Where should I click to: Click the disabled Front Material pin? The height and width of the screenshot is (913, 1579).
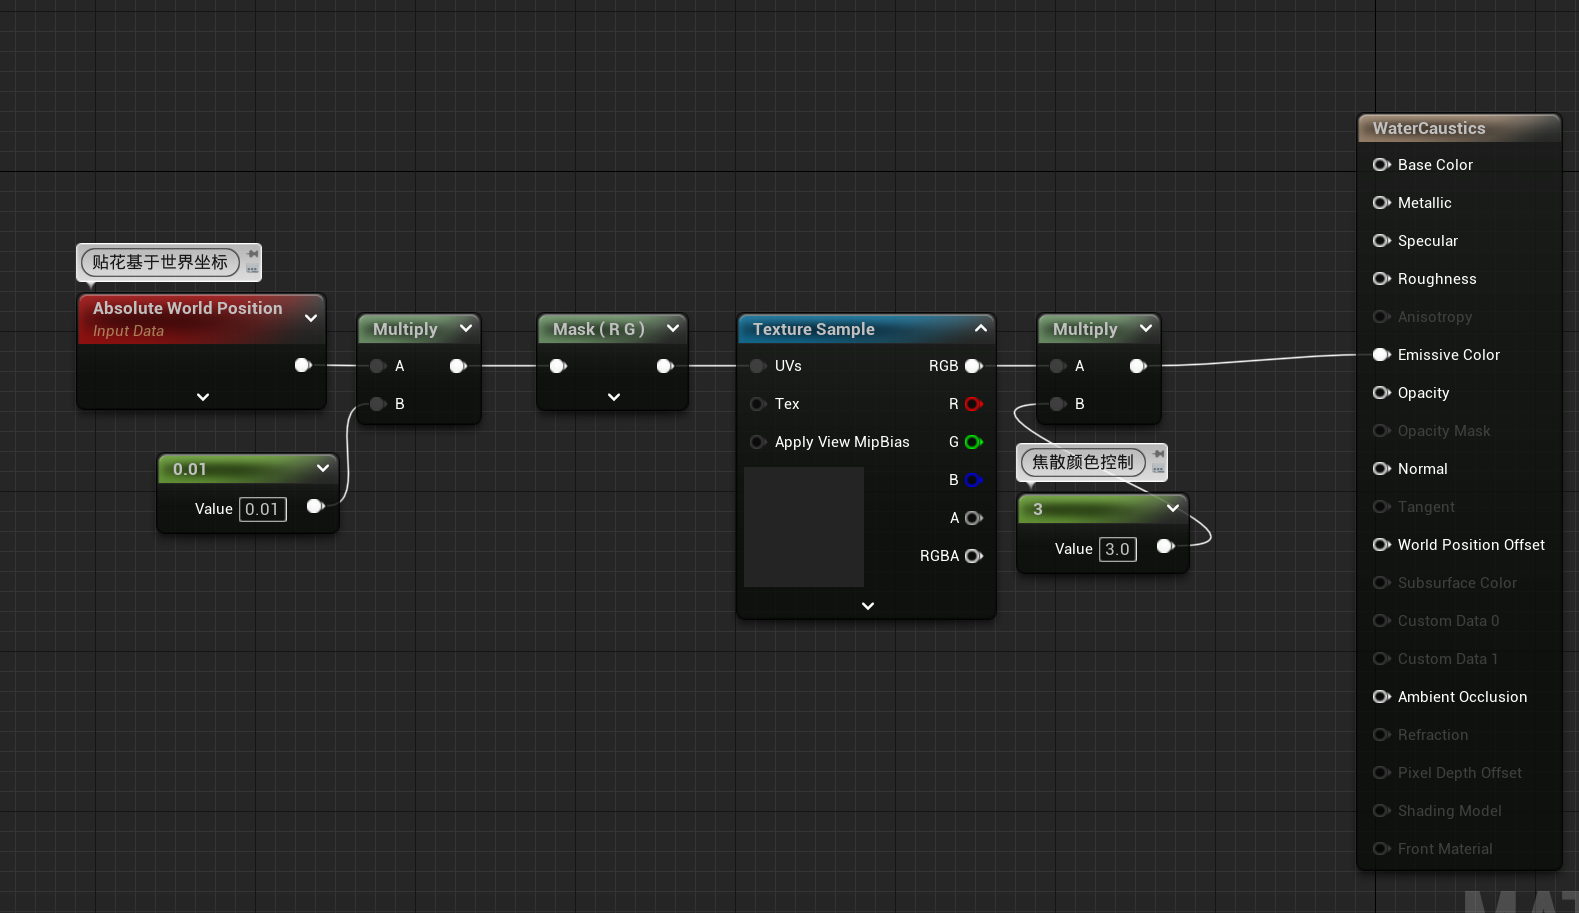click(1382, 849)
